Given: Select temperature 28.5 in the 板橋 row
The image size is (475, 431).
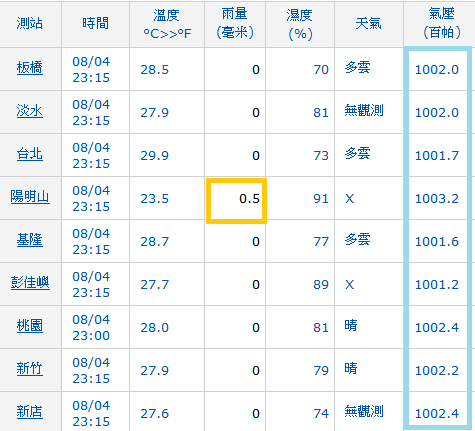Looking at the screenshot, I should coord(155,70).
